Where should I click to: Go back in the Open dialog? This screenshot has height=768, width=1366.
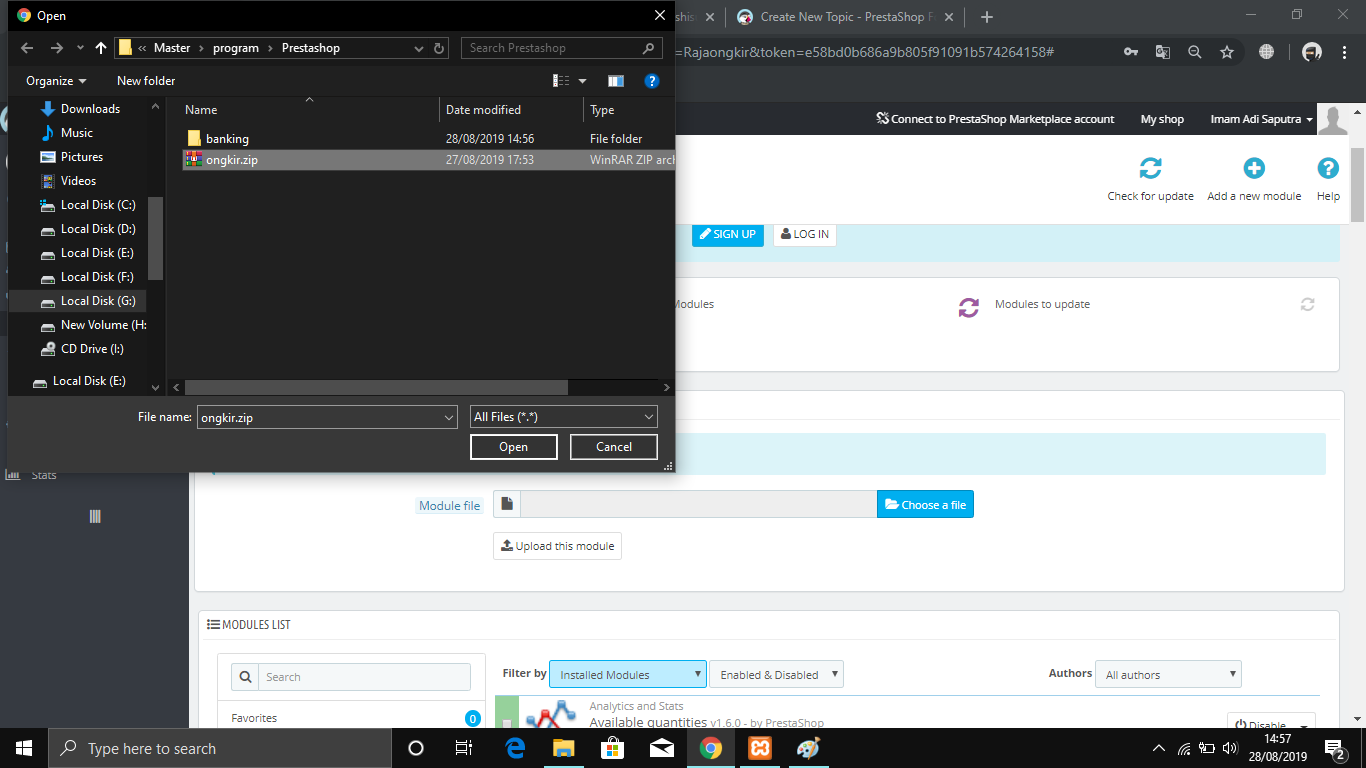coord(27,48)
